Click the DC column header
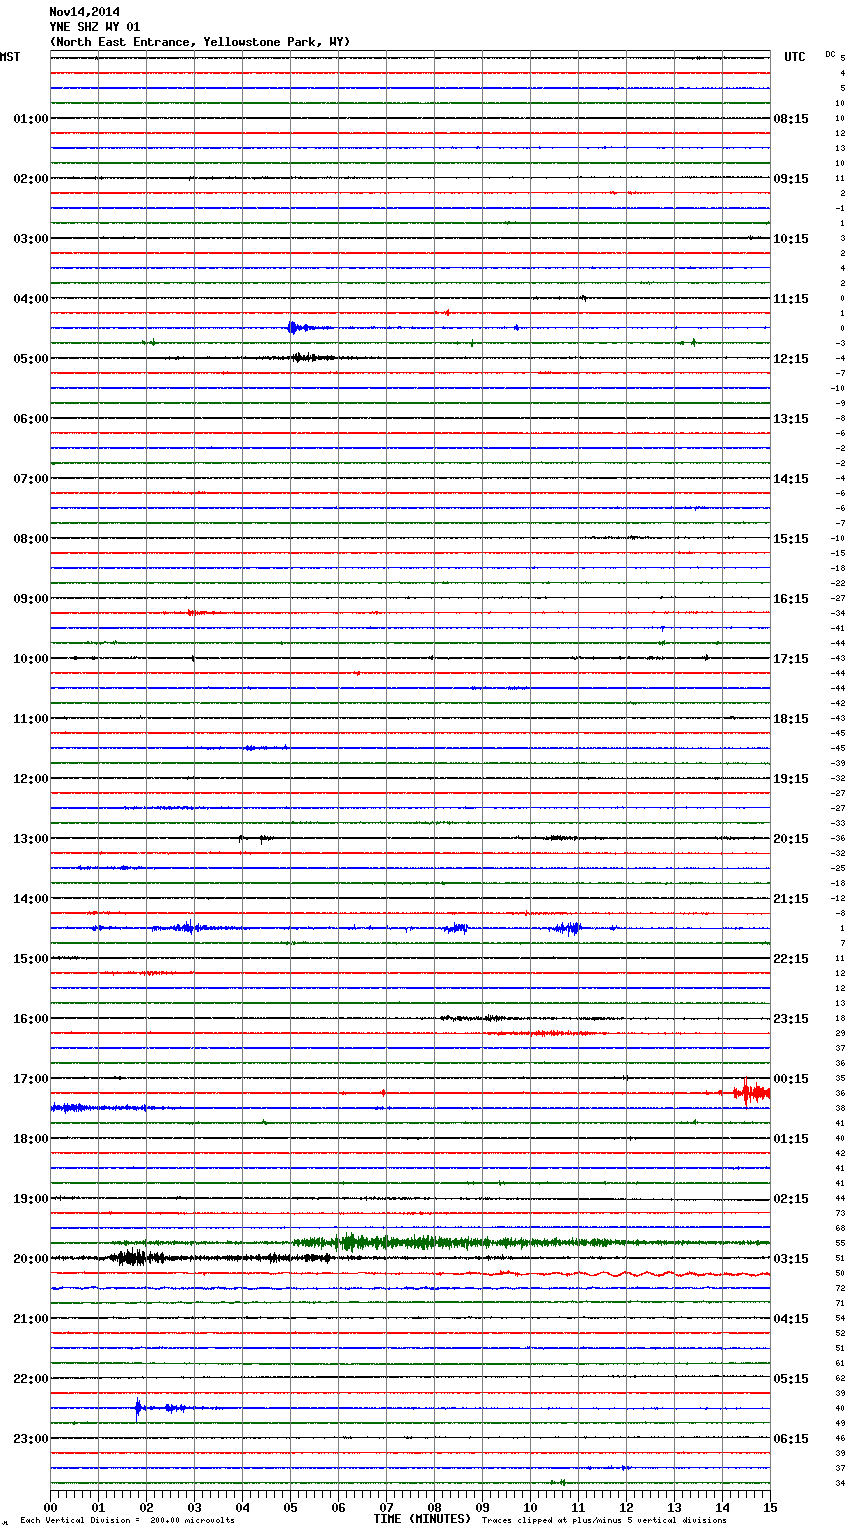The image size is (850, 1534). (830, 53)
